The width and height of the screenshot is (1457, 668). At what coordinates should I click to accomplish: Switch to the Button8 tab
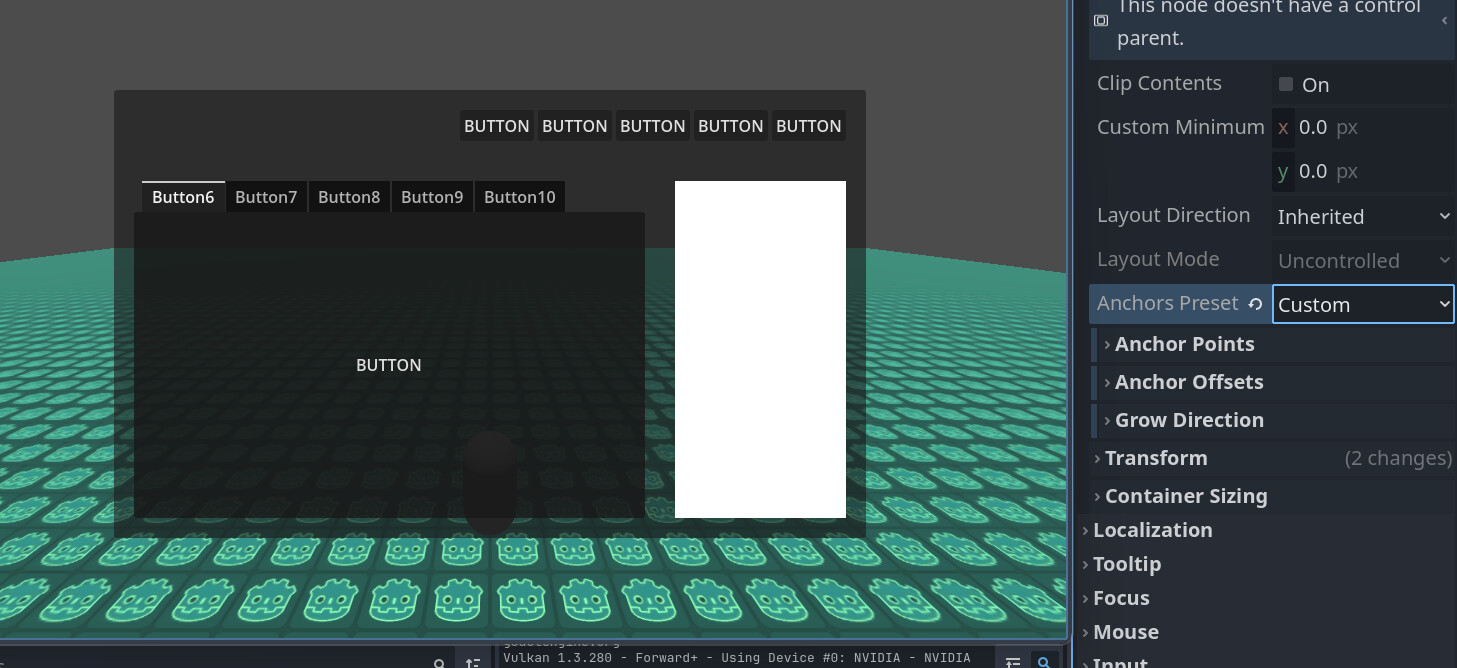[x=349, y=197]
